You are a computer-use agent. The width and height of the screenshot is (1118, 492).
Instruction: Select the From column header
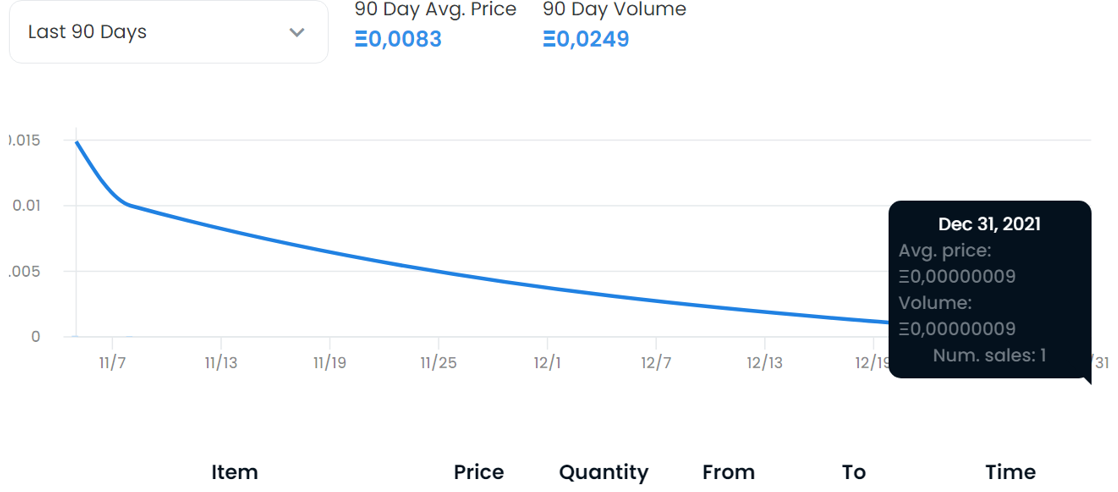[729, 472]
